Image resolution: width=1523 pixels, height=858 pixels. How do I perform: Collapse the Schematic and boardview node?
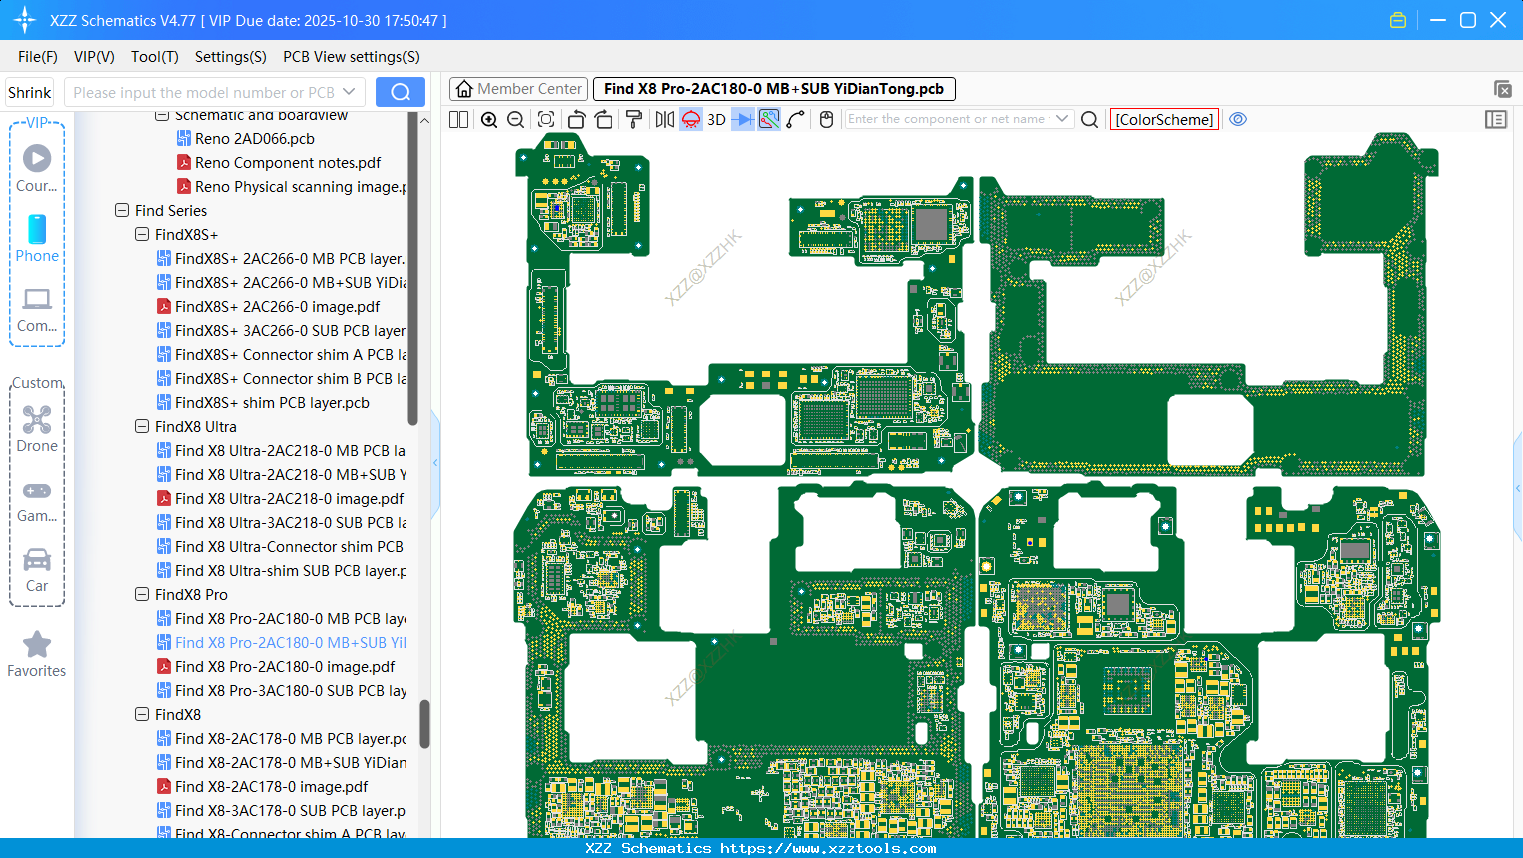point(162,116)
